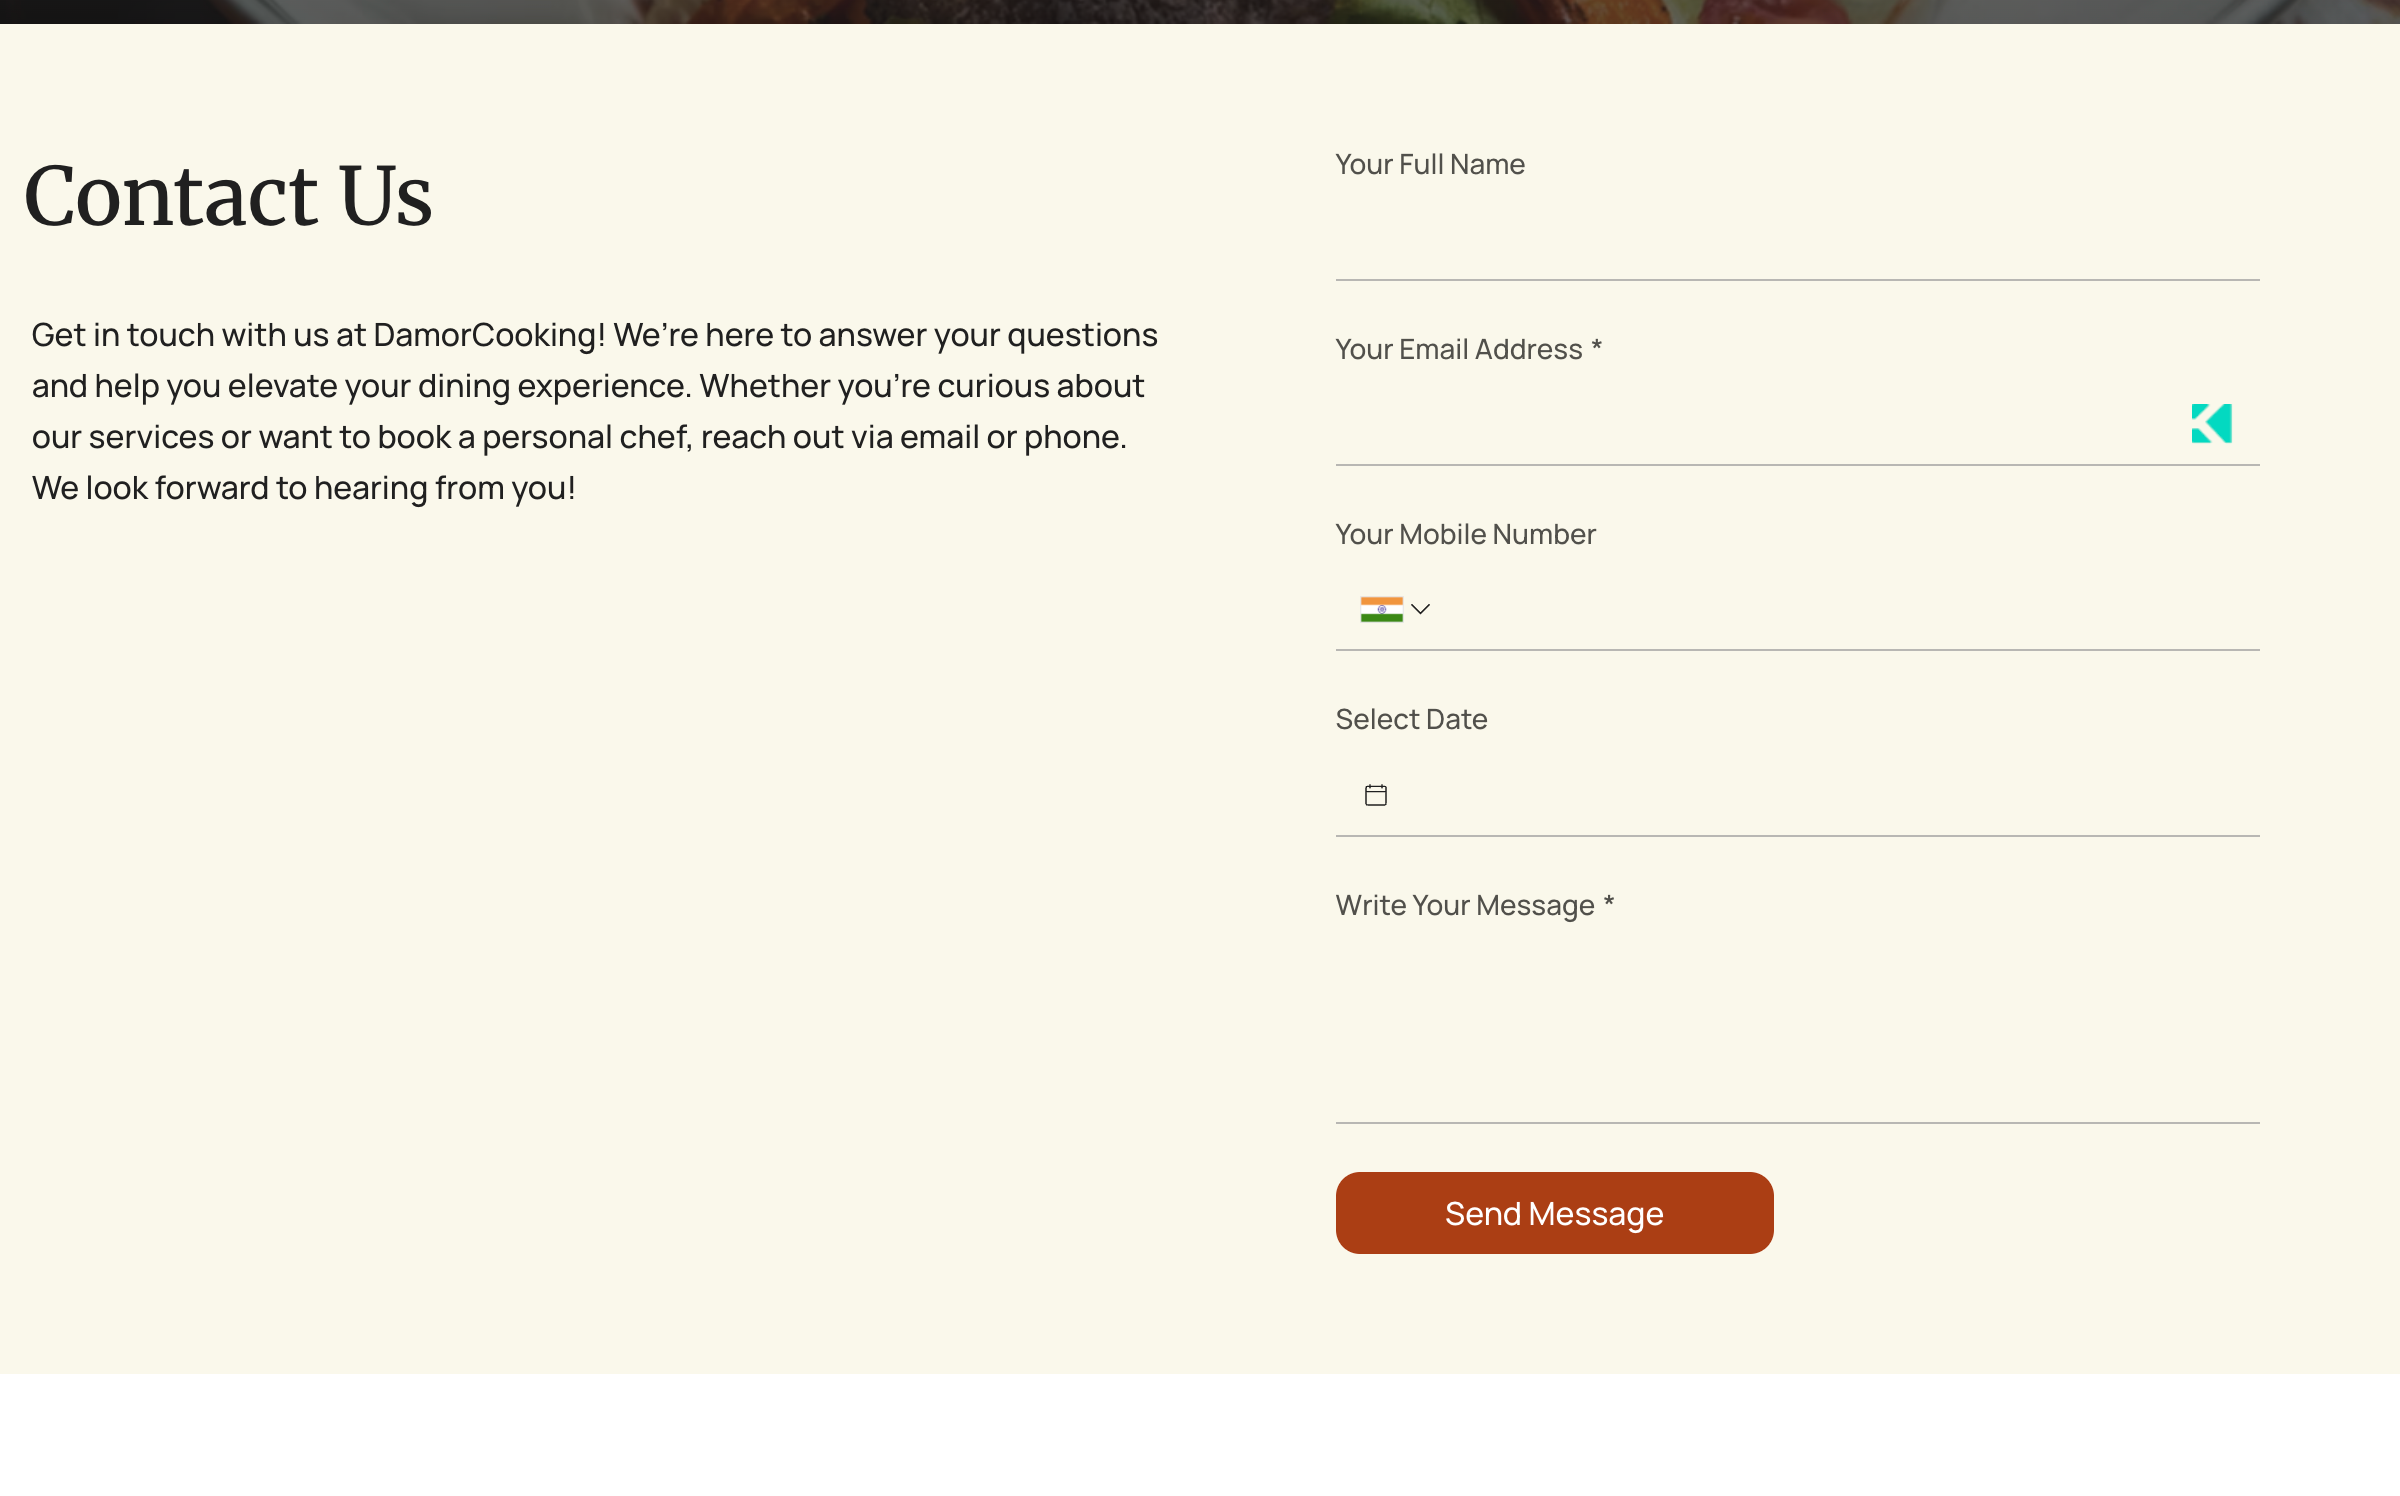Click the teal K autofill icon in email field

(x=2211, y=423)
